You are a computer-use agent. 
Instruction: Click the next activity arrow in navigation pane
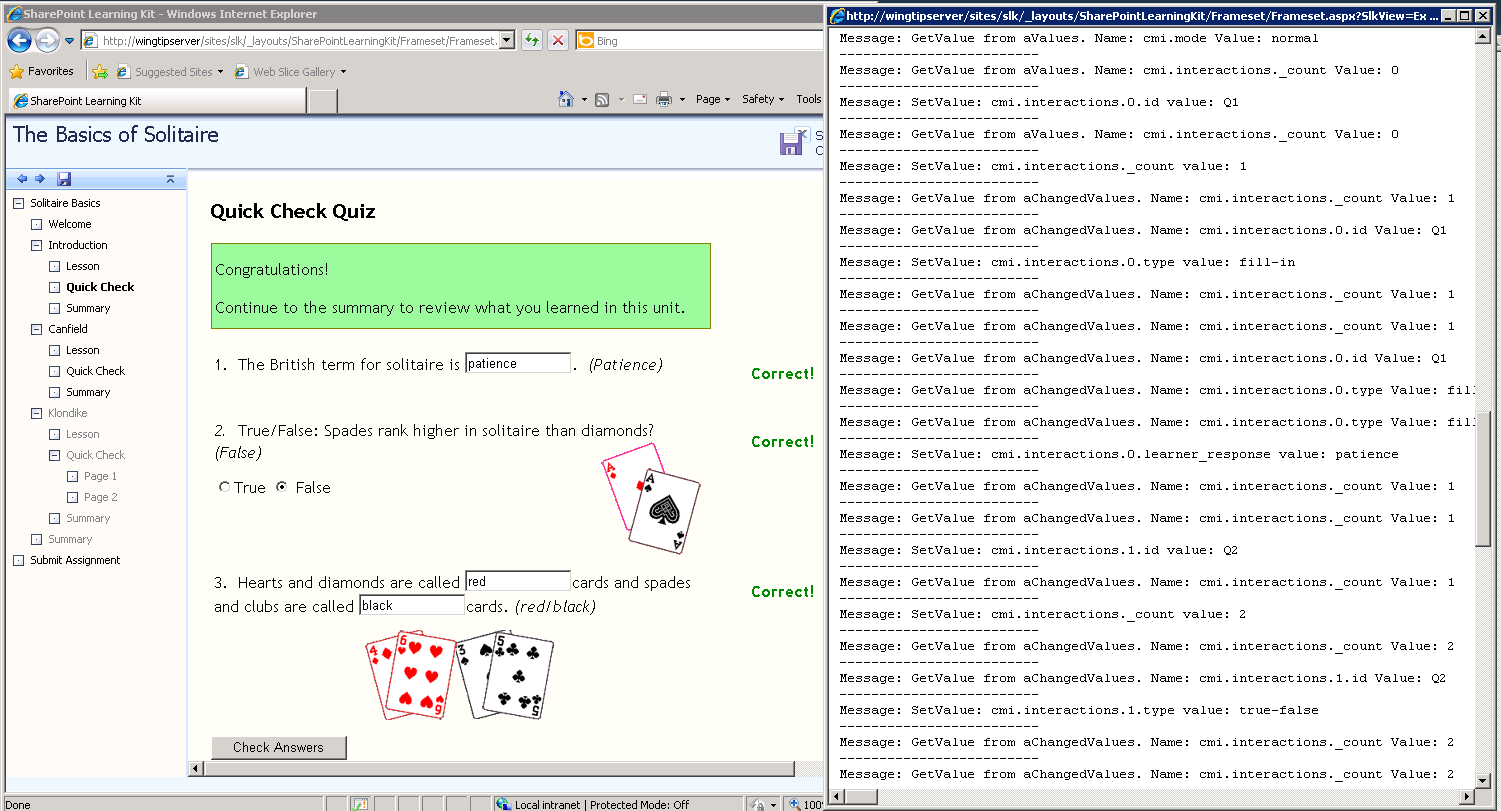tap(40, 179)
